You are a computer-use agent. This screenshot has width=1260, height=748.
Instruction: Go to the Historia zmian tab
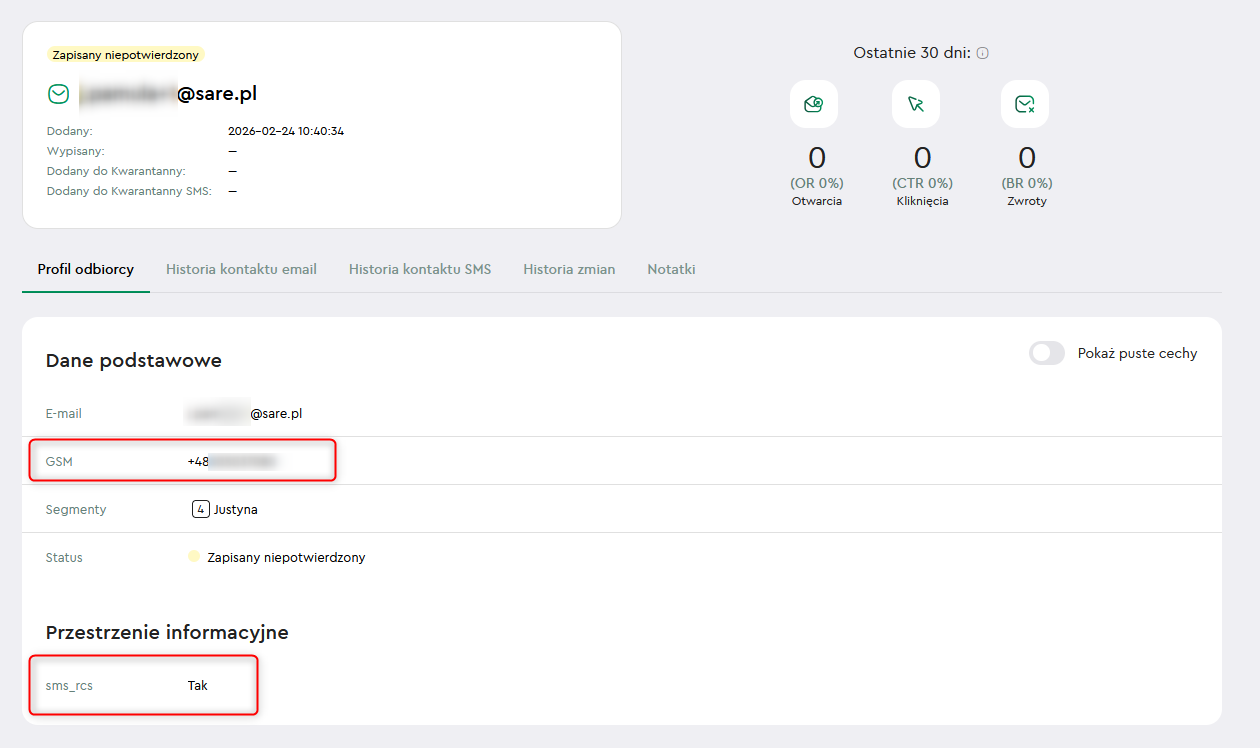point(569,269)
